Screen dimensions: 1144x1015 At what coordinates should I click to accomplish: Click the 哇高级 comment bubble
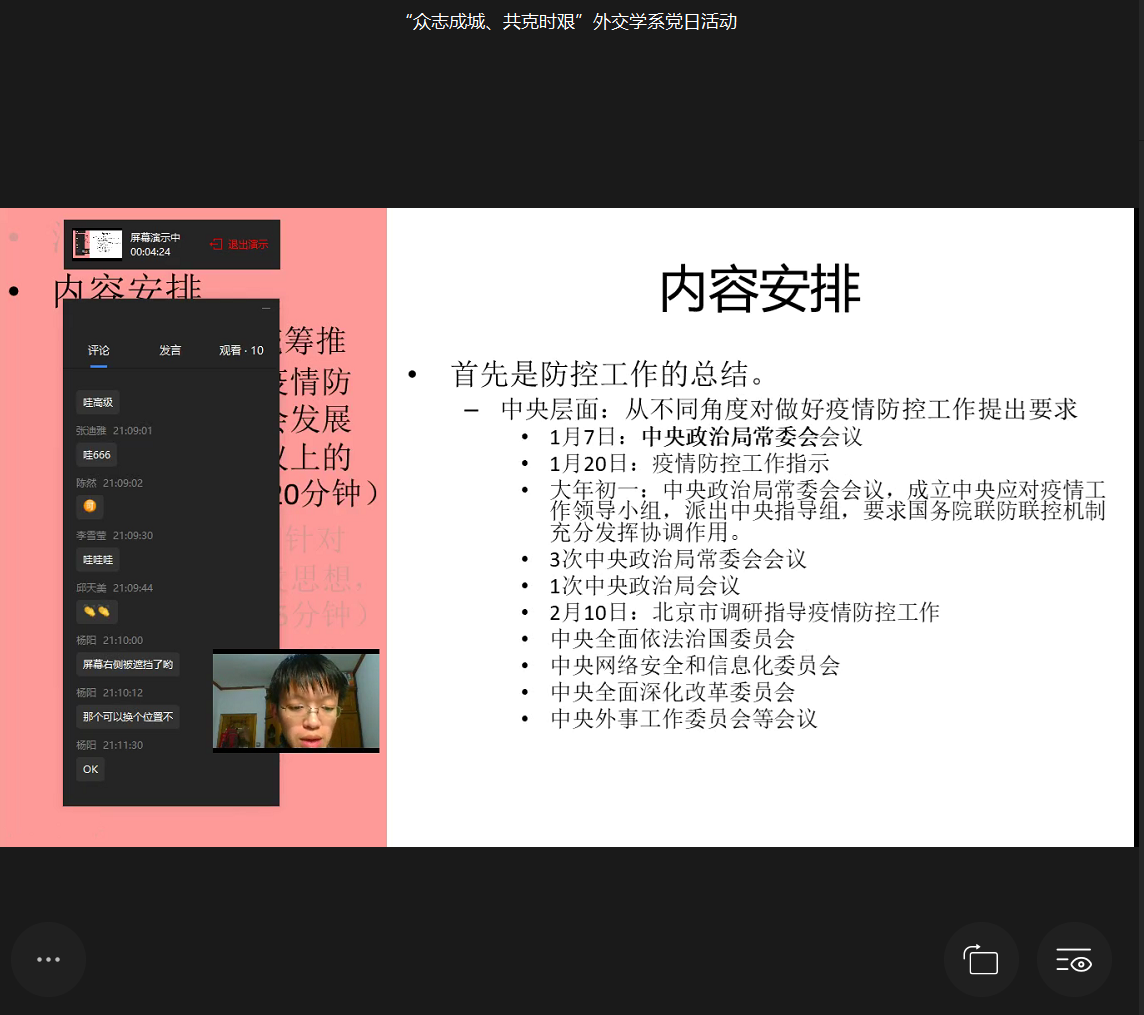click(98, 402)
